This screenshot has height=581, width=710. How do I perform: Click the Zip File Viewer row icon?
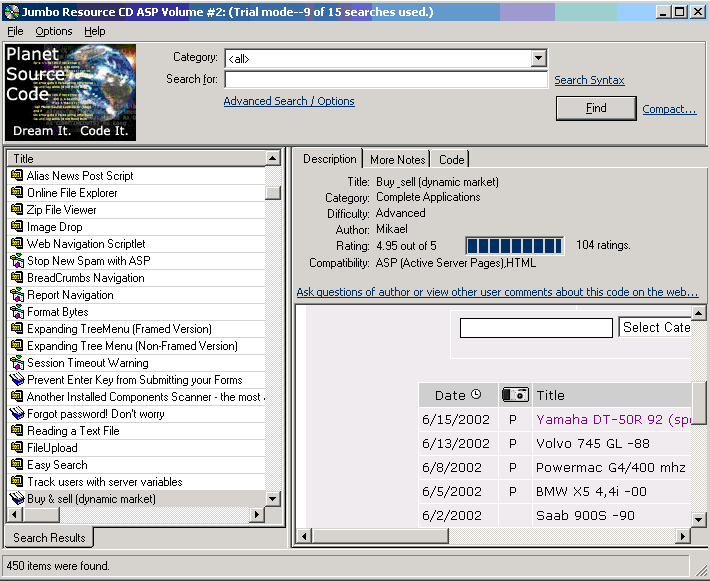point(17,209)
